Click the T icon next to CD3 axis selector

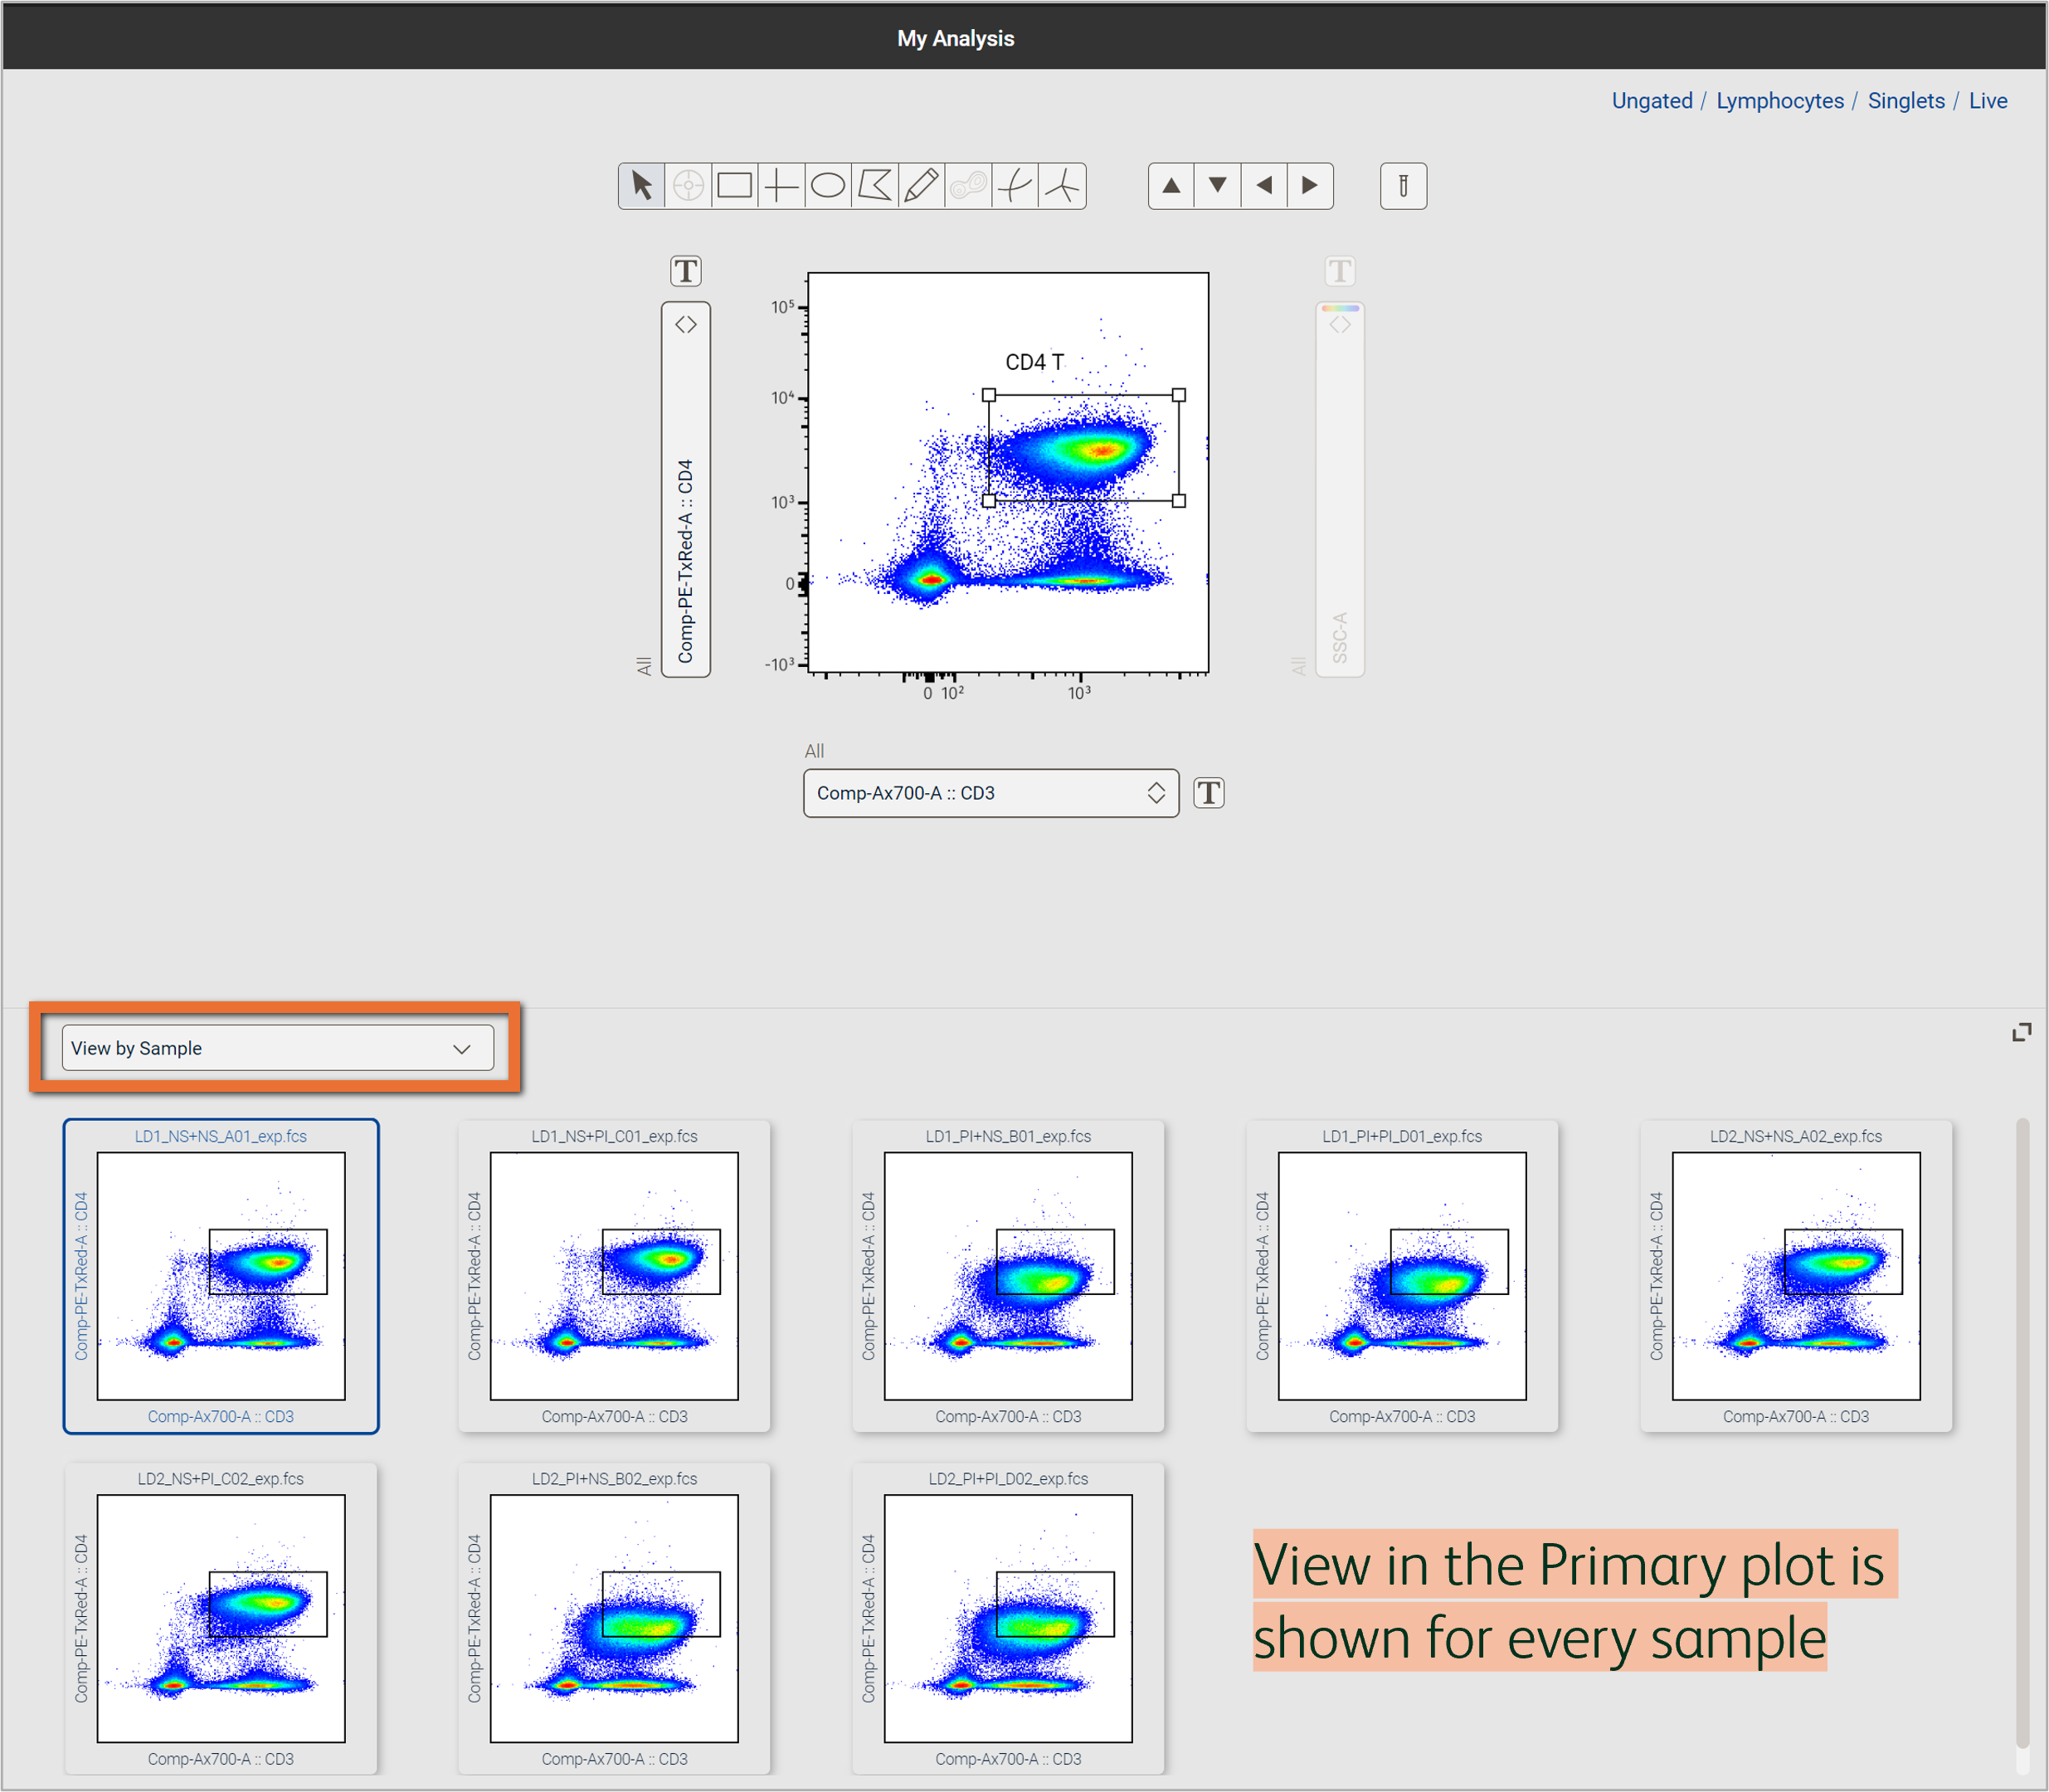[1209, 793]
